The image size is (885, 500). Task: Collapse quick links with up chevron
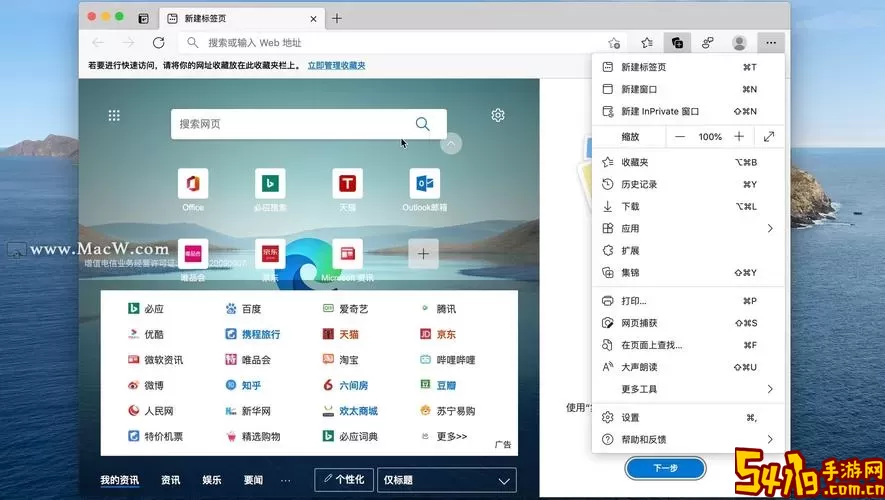click(450, 143)
